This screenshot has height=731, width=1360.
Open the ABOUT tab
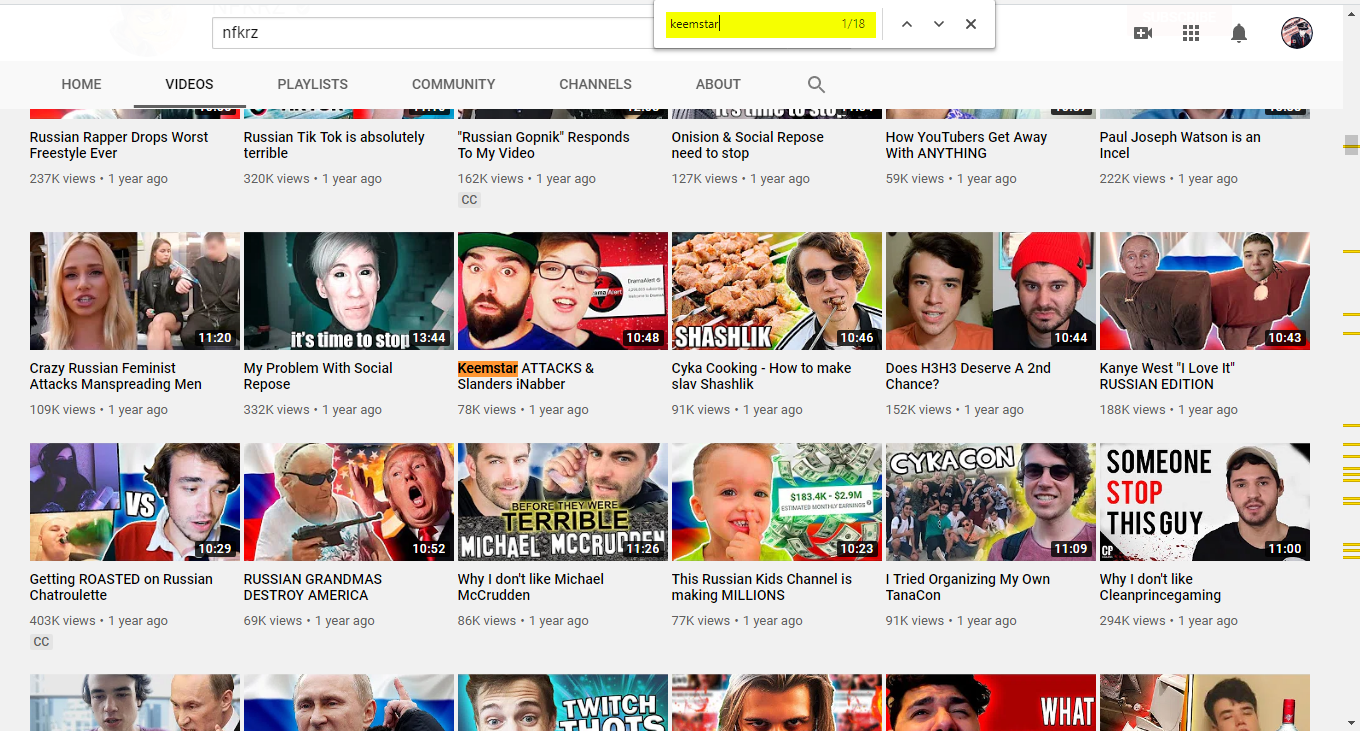(x=718, y=84)
